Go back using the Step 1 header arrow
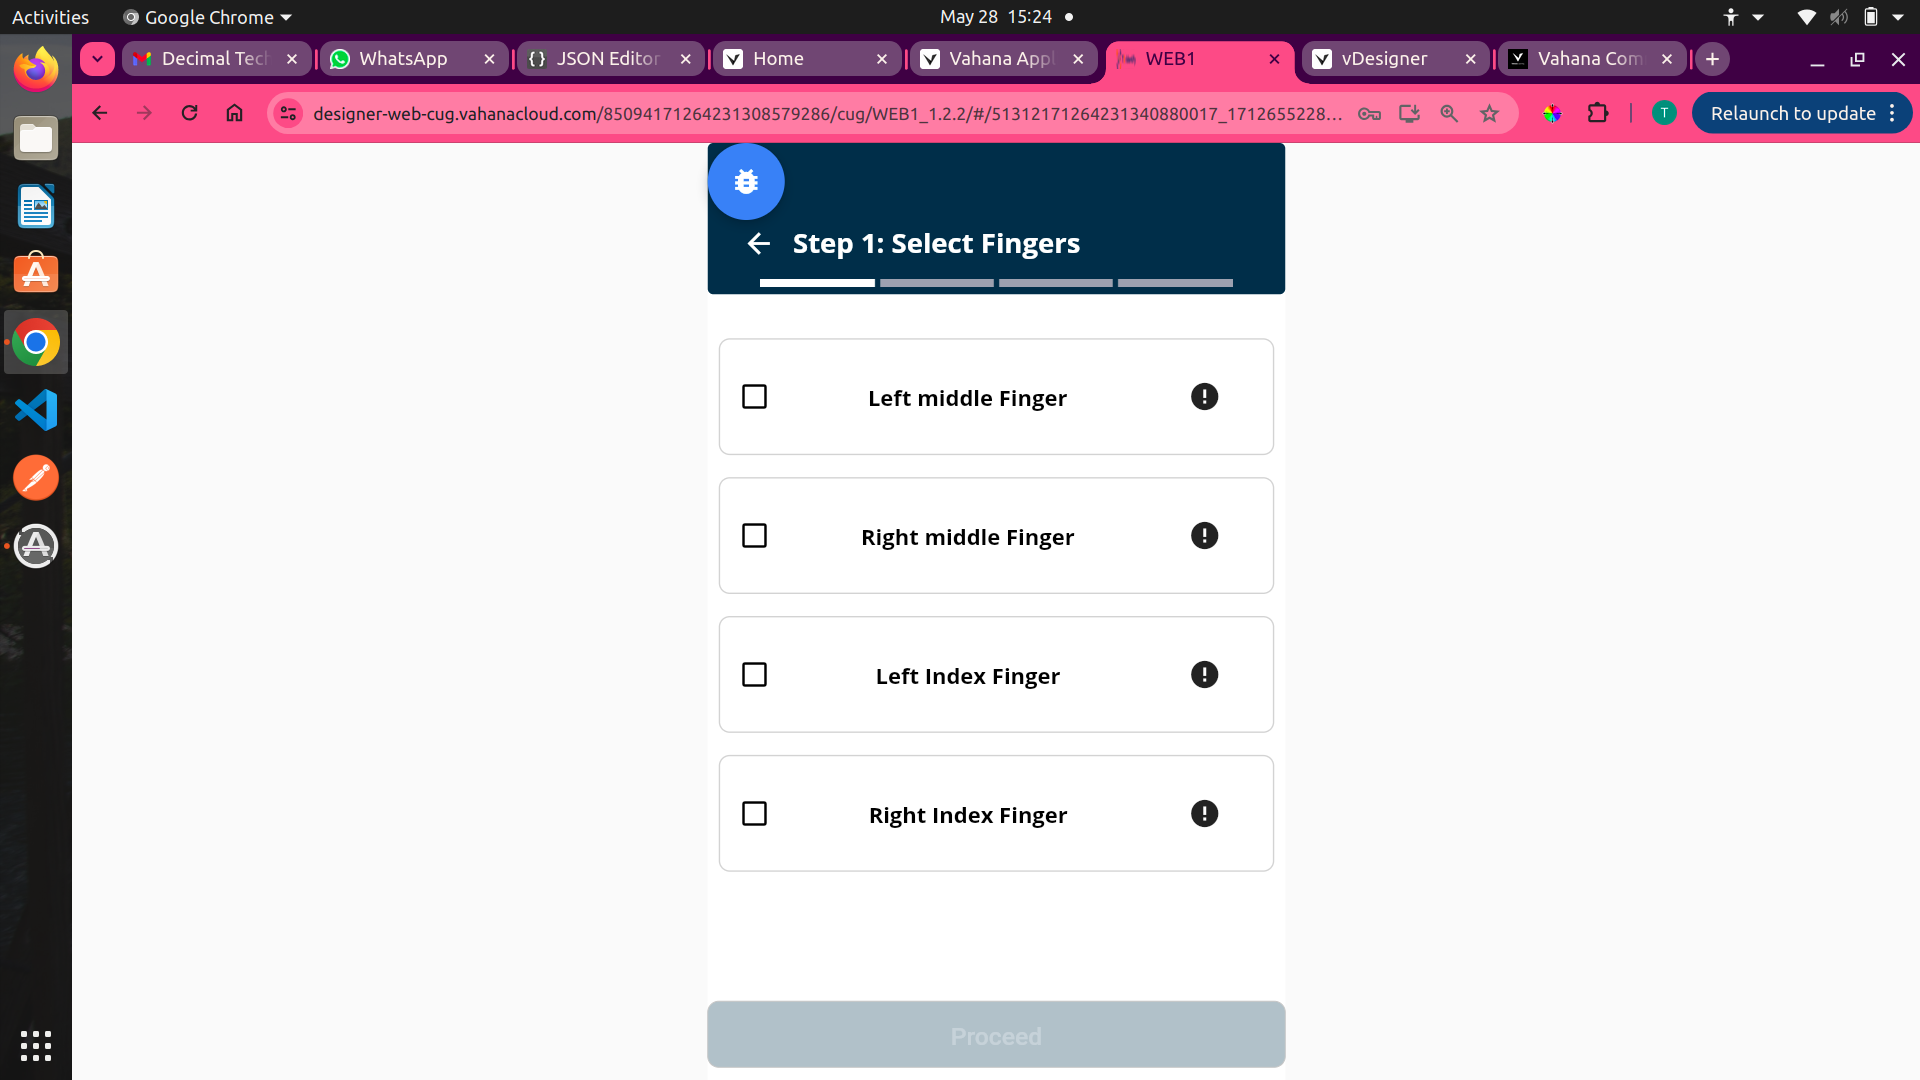 (759, 243)
